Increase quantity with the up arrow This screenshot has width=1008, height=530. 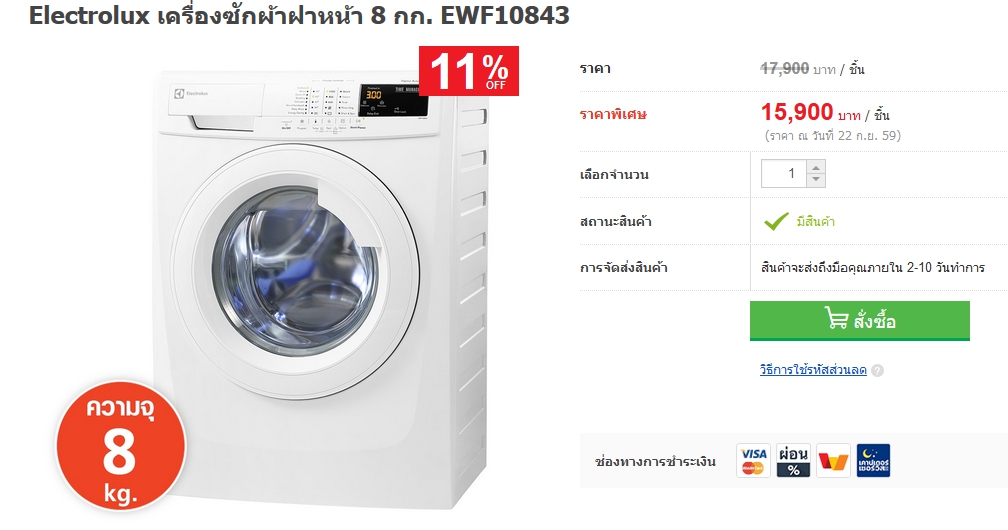click(x=816, y=167)
